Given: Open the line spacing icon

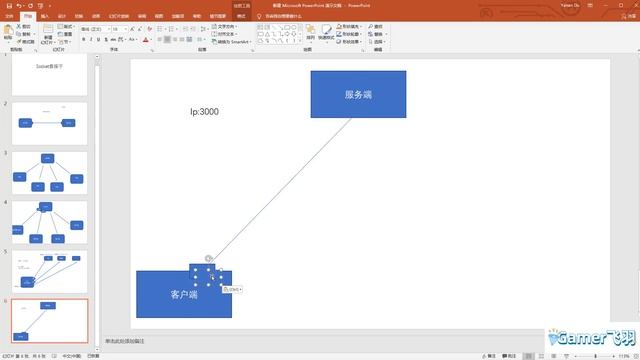Looking at the screenshot, I should 203,29.
